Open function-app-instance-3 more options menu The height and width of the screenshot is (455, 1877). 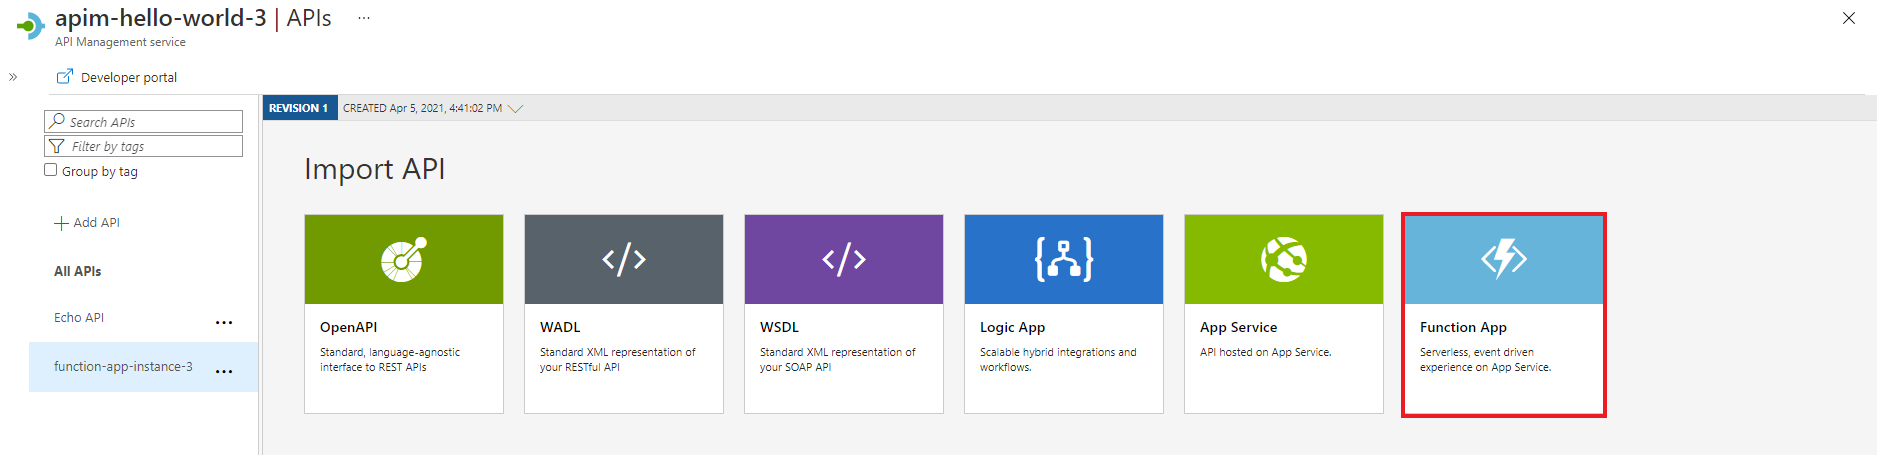[x=224, y=371]
